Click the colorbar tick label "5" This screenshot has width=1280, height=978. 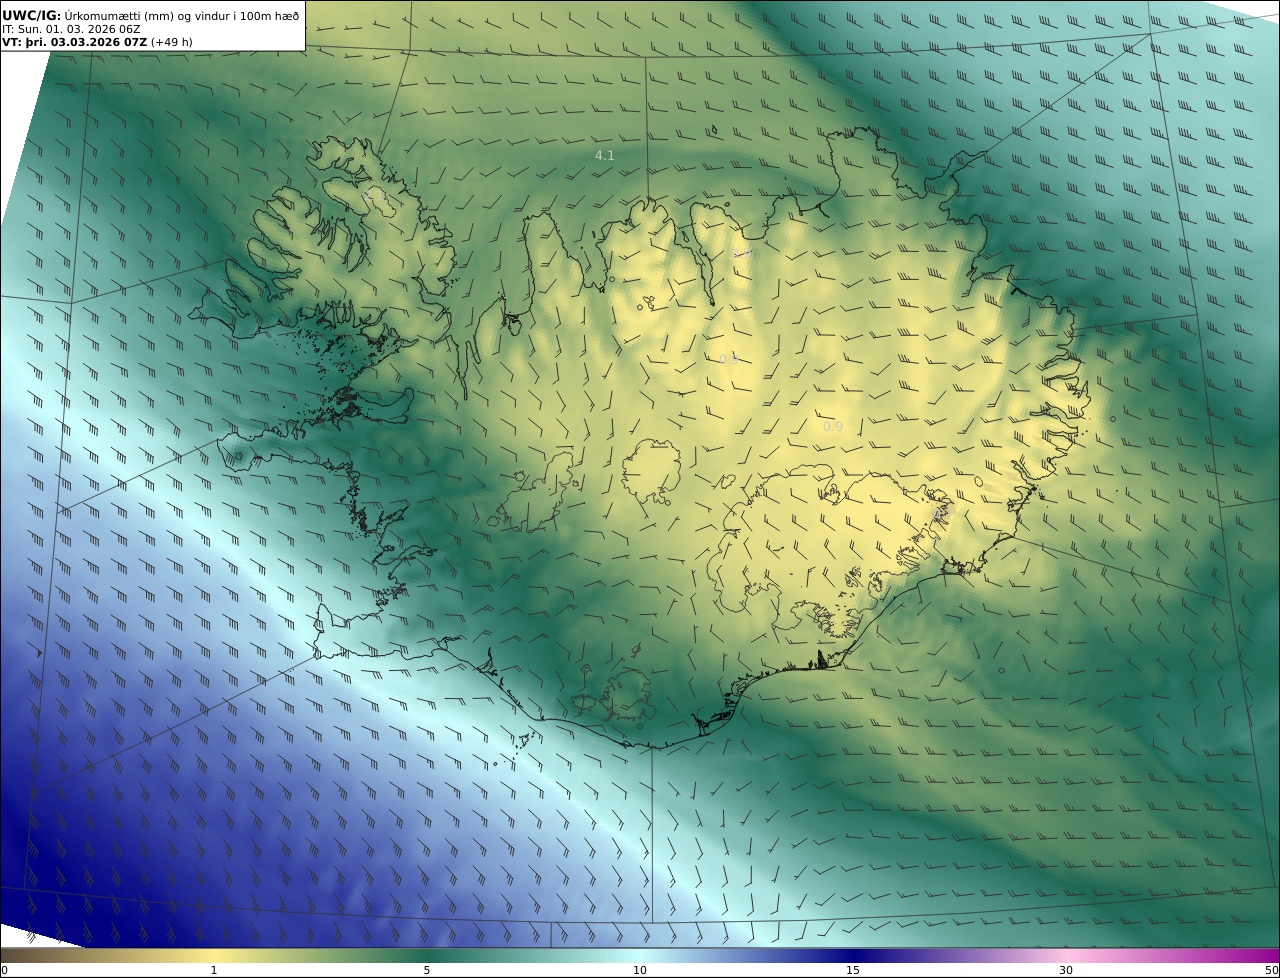[x=427, y=970]
